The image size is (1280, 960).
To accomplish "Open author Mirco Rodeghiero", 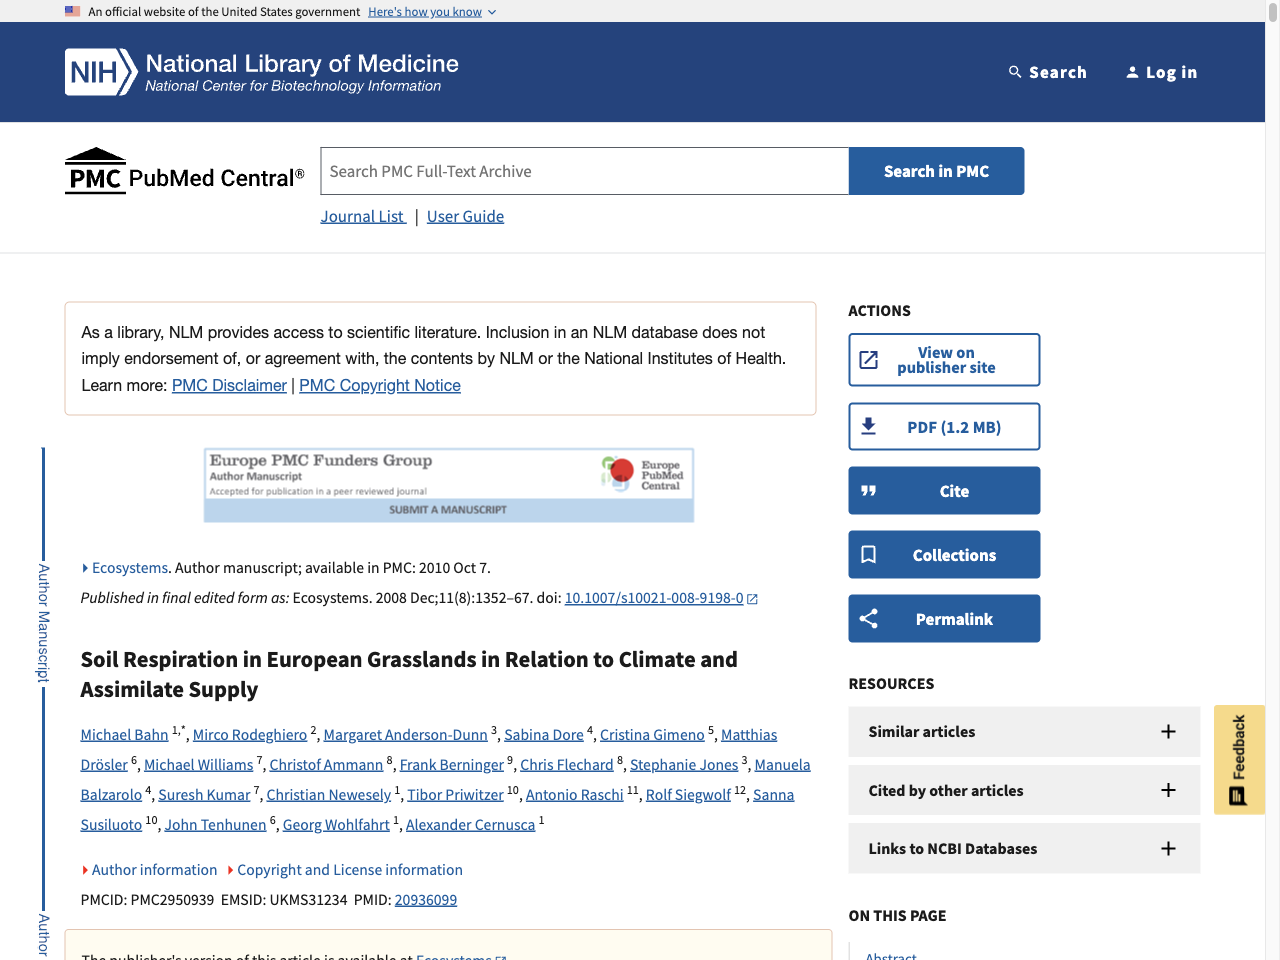I will (x=250, y=735).
